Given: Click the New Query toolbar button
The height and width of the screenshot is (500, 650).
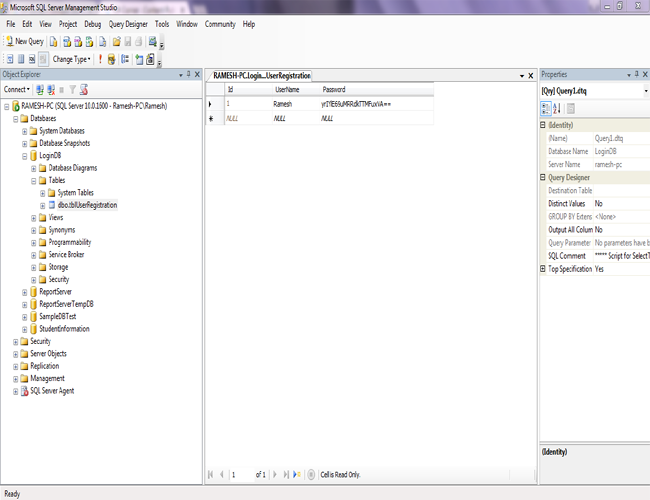Looking at the screenshot, I should coord(24,41).
